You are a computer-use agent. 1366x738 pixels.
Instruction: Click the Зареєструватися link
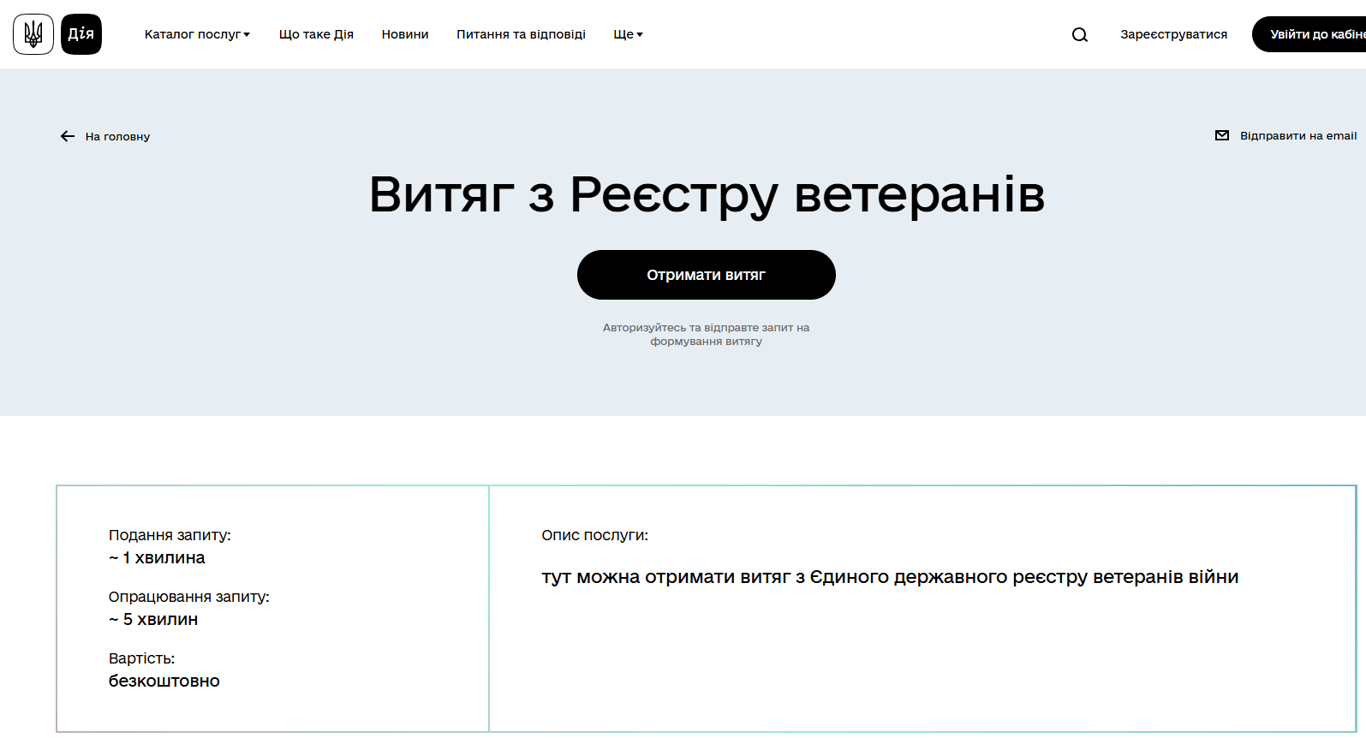click(x=1174, y=34)
